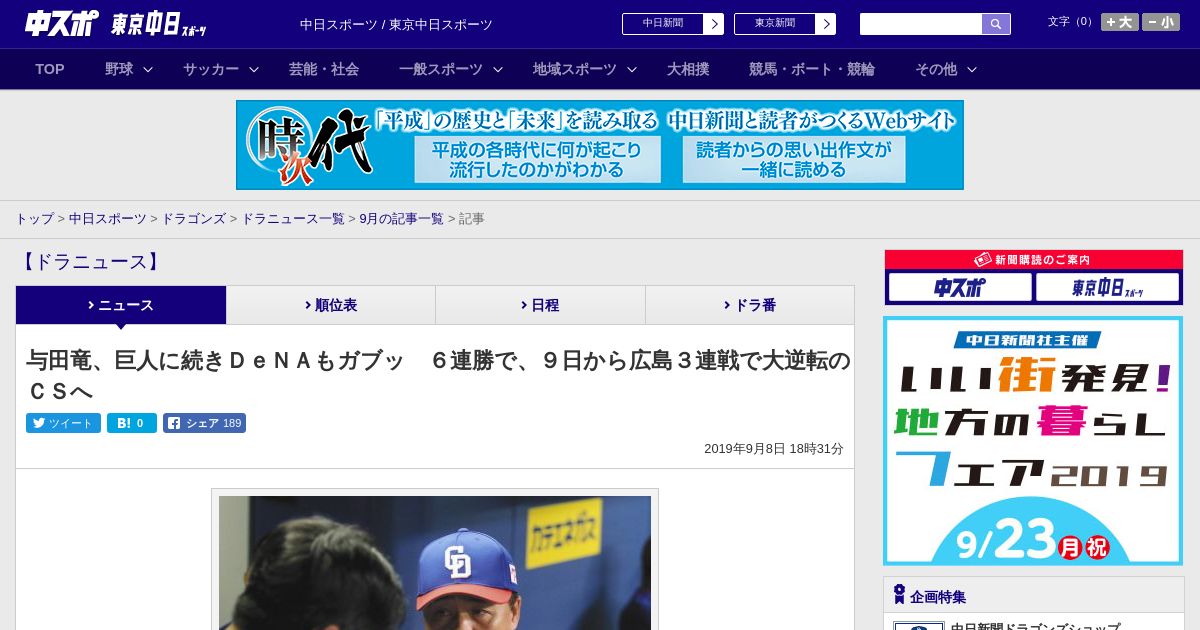The image size is (1200, 630).
Task: Click the arrow beside 中日新聞 button
Action: pyautogui.click(x=713, y=24)
